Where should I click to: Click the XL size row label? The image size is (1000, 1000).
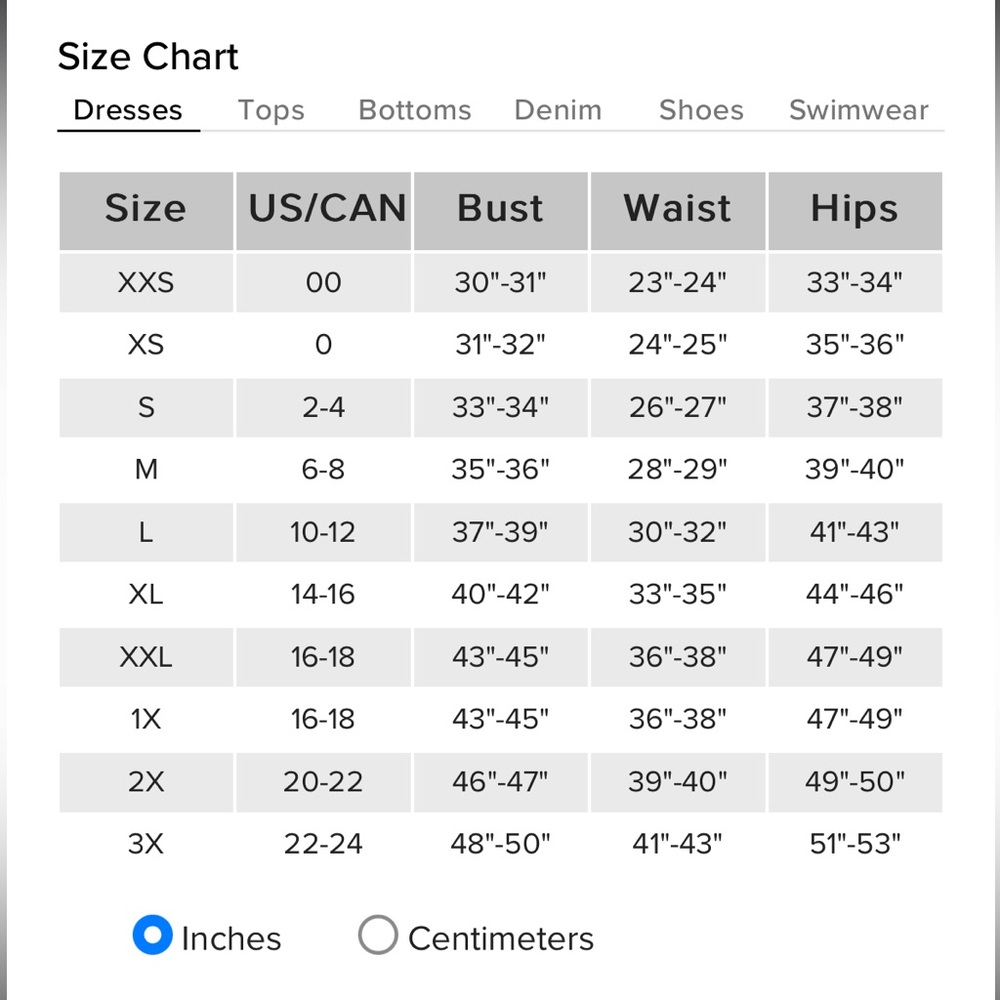pos(146,594)
